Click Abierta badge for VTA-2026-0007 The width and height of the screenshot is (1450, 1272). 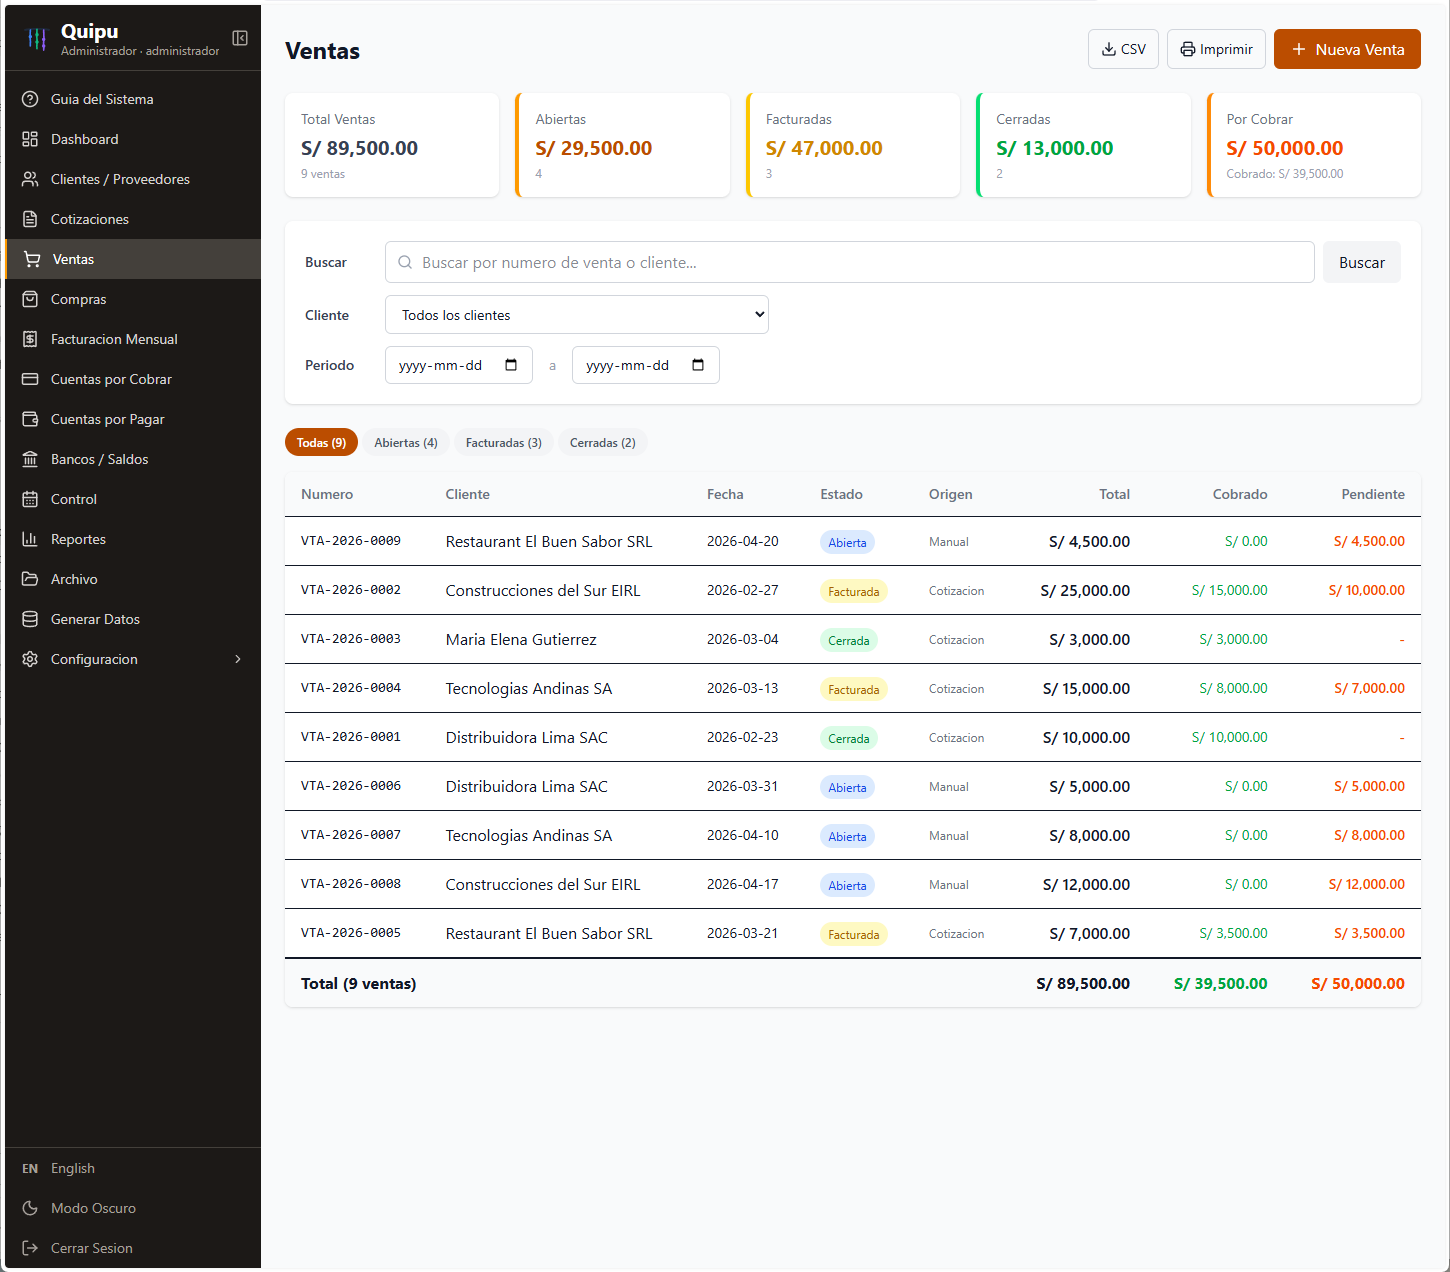(x=847, y=836)
